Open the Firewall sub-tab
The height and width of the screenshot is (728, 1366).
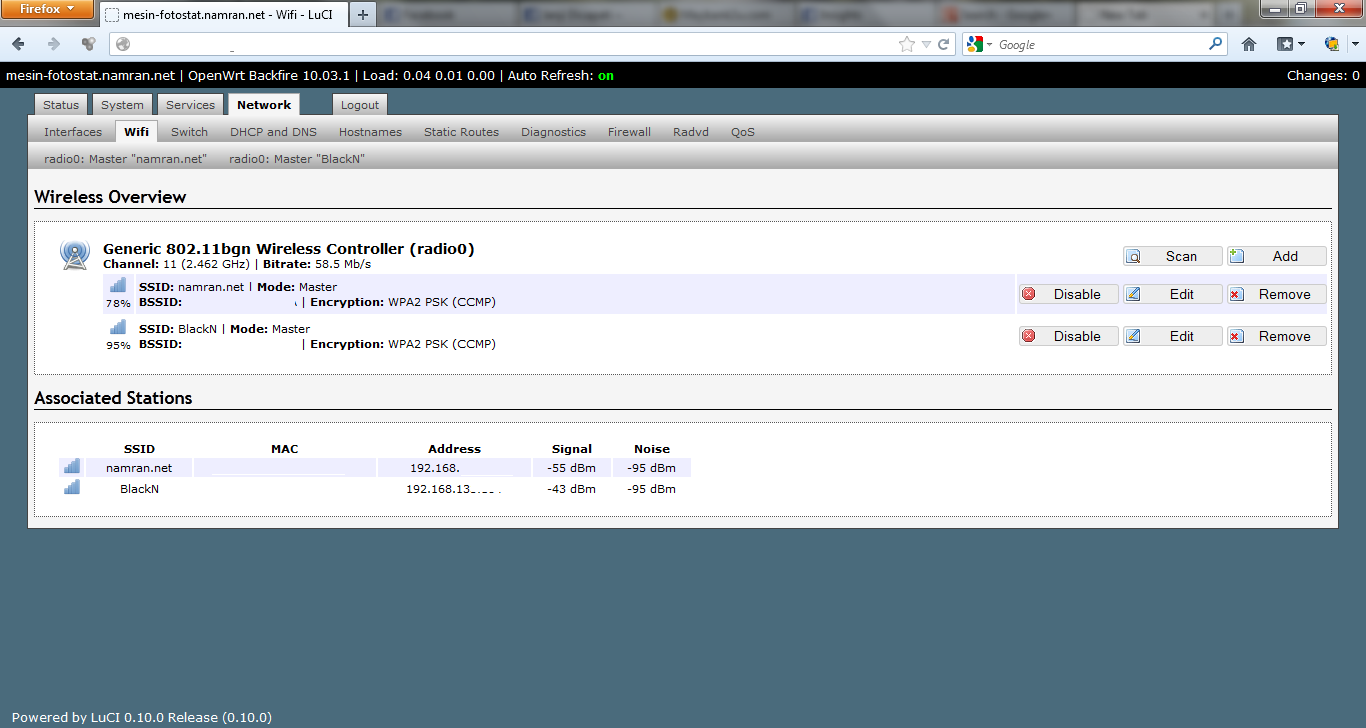click(x=629, y=132)
